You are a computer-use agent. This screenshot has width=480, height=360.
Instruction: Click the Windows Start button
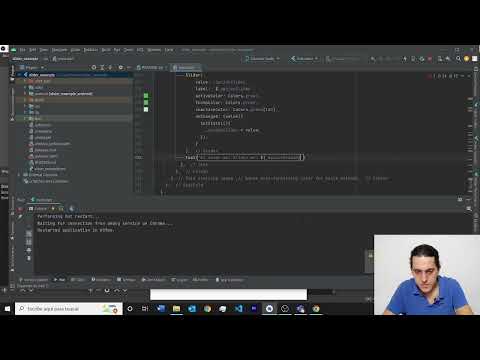tap(7, 309)
